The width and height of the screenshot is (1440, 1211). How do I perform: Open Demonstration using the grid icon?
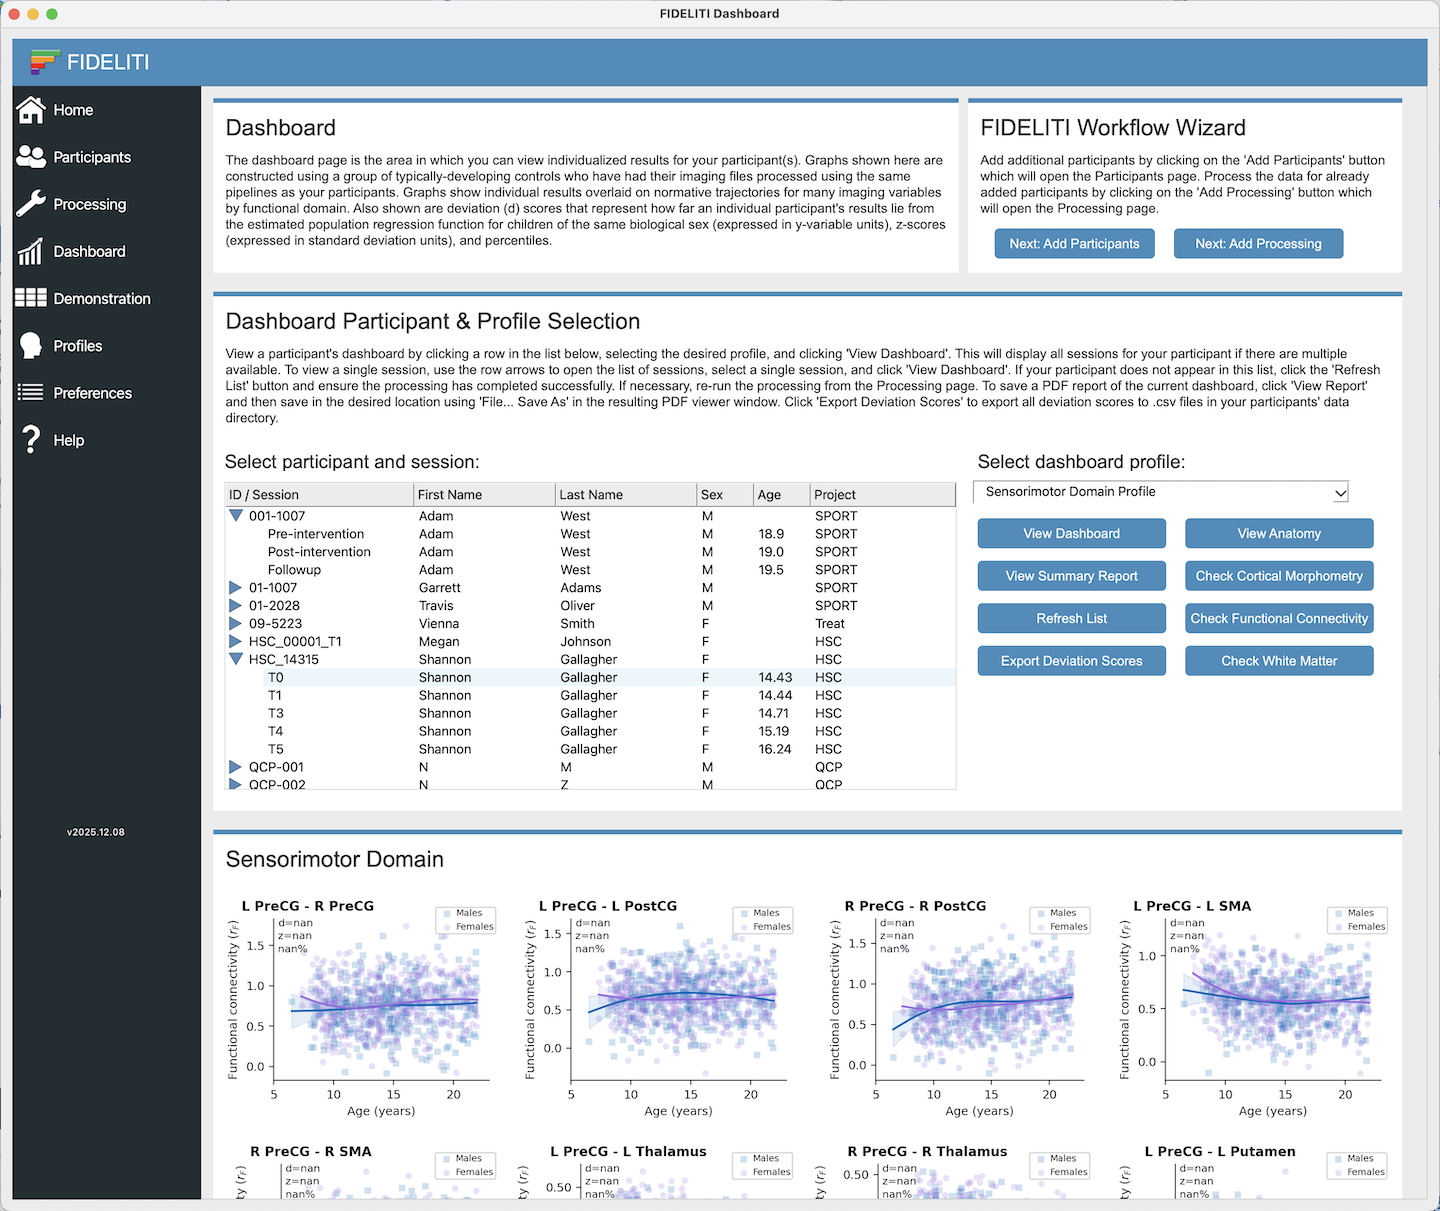pyautogui.click(x=31, y=298)
